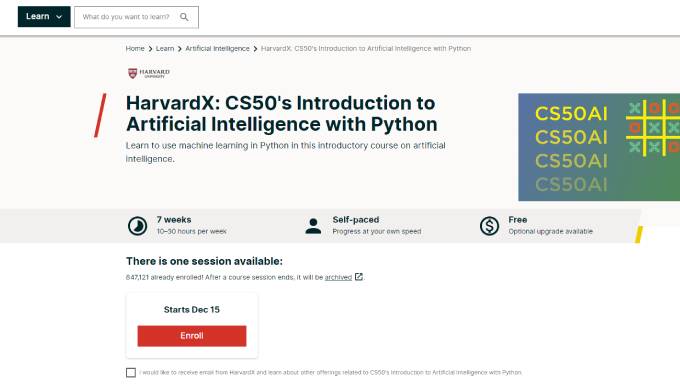Click the CS50AI course banner image

coord(599,147)
